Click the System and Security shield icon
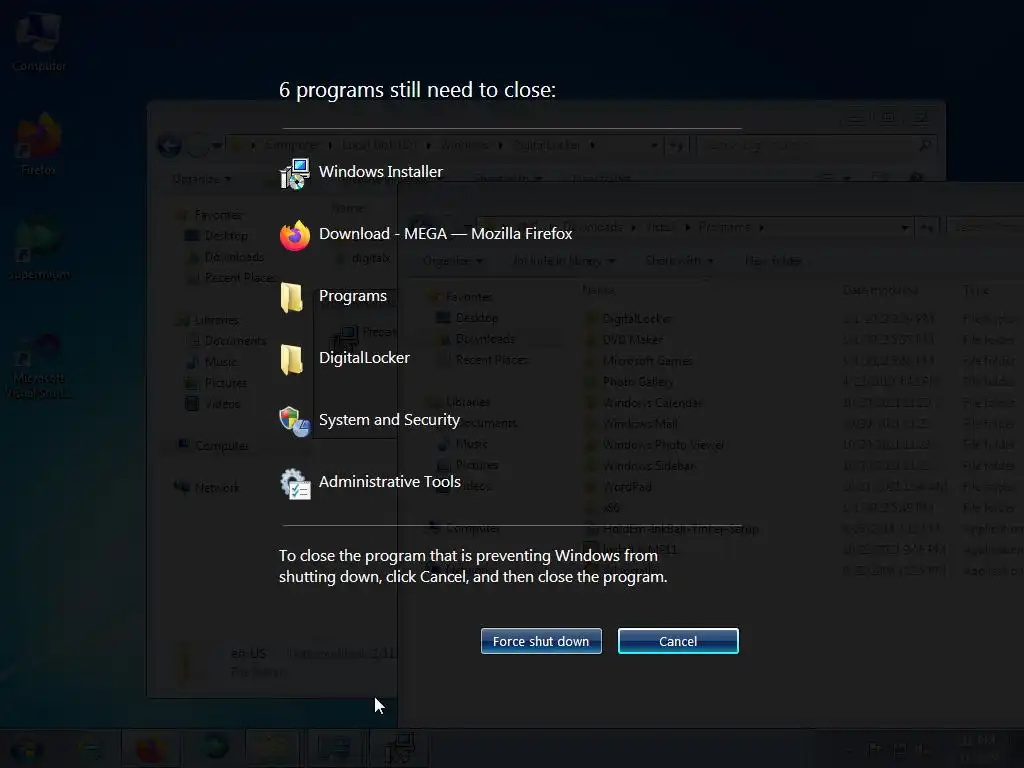 point(295,421)
